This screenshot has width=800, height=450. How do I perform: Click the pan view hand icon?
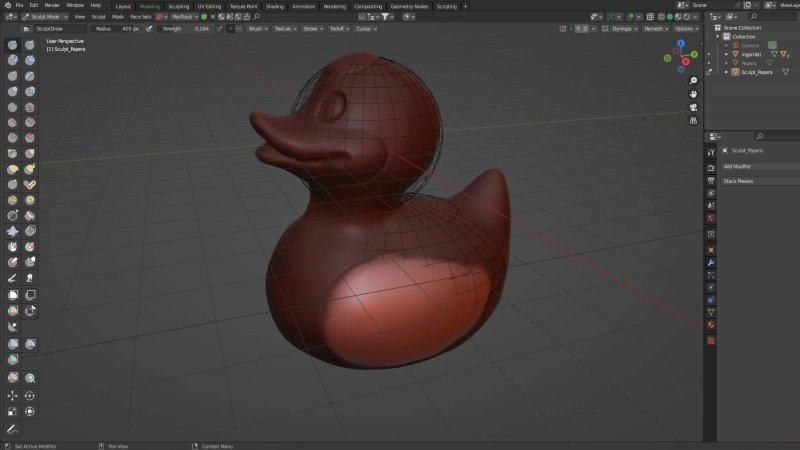pos(693,94)
